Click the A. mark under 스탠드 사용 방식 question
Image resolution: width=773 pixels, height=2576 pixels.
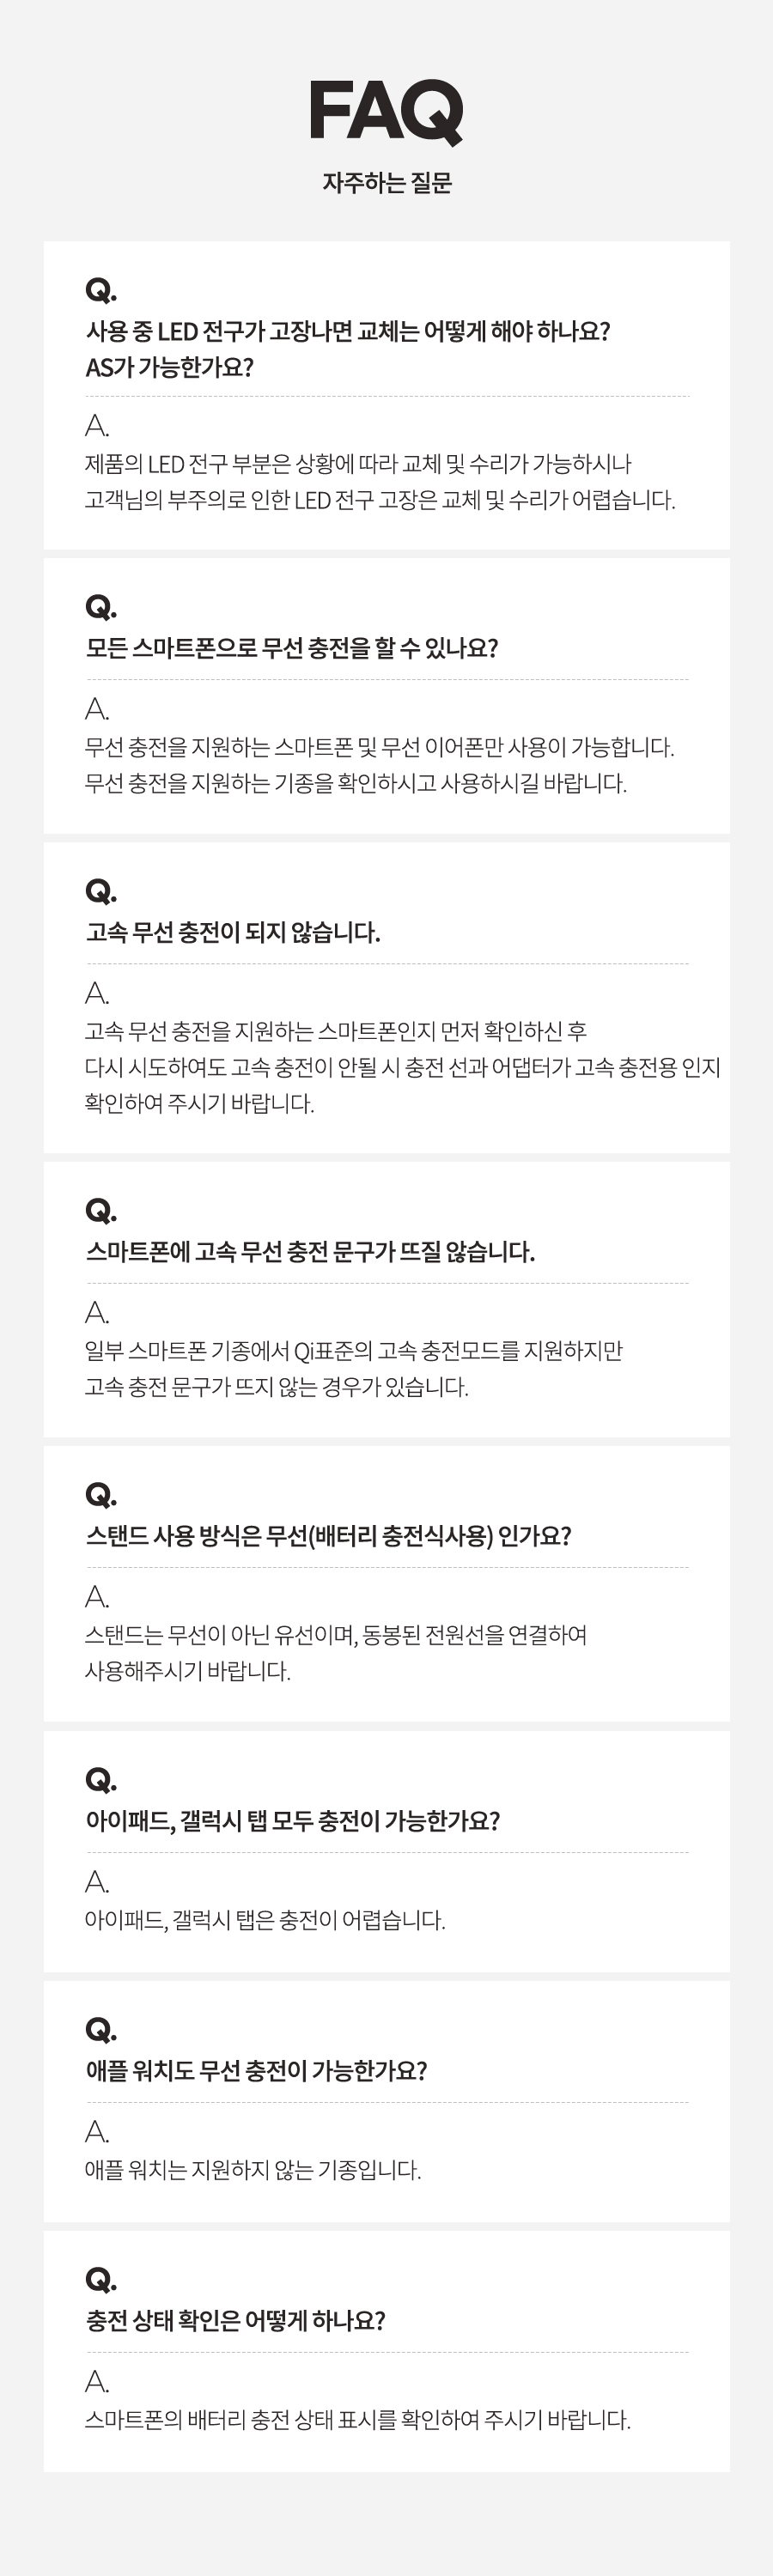point(97,1596)
